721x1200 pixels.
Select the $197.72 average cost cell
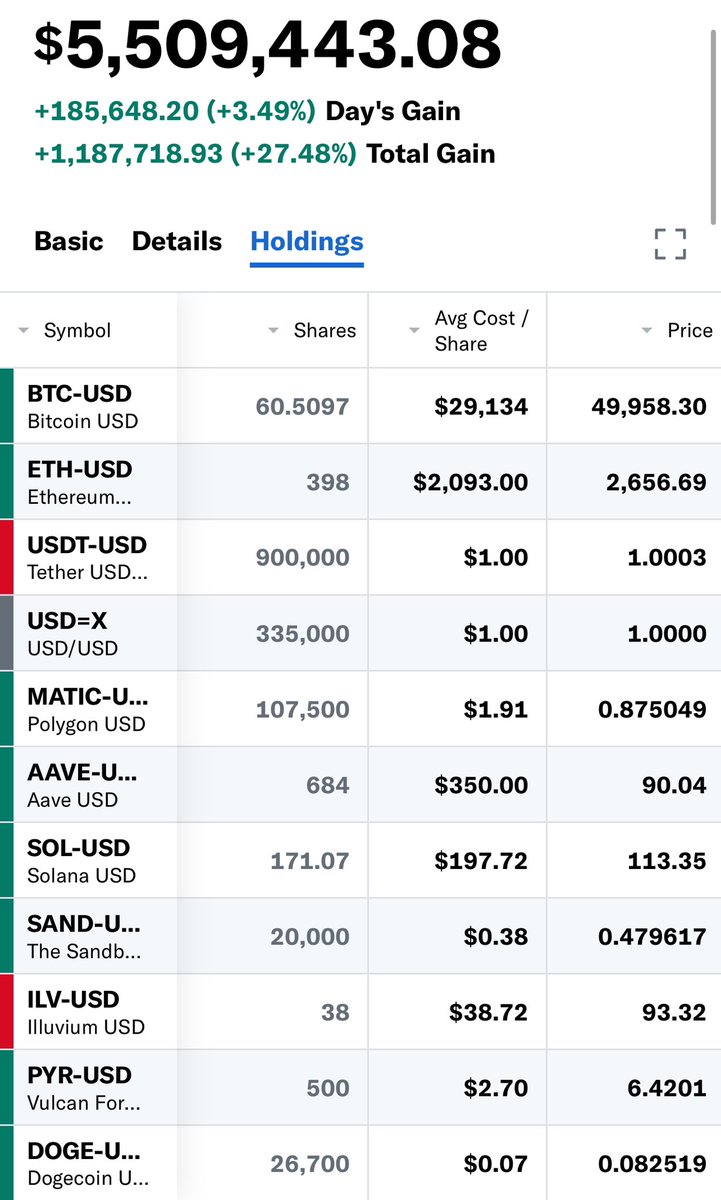click(x=457, y=861)
